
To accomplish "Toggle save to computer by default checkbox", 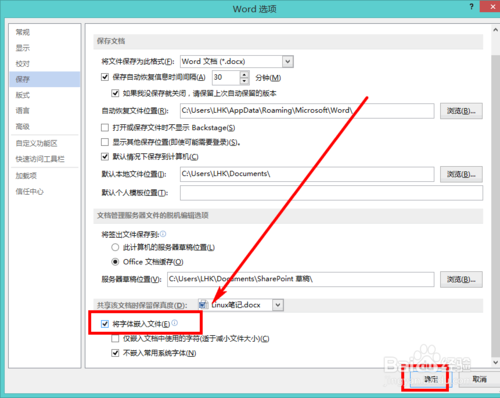I will click(105, 157).
